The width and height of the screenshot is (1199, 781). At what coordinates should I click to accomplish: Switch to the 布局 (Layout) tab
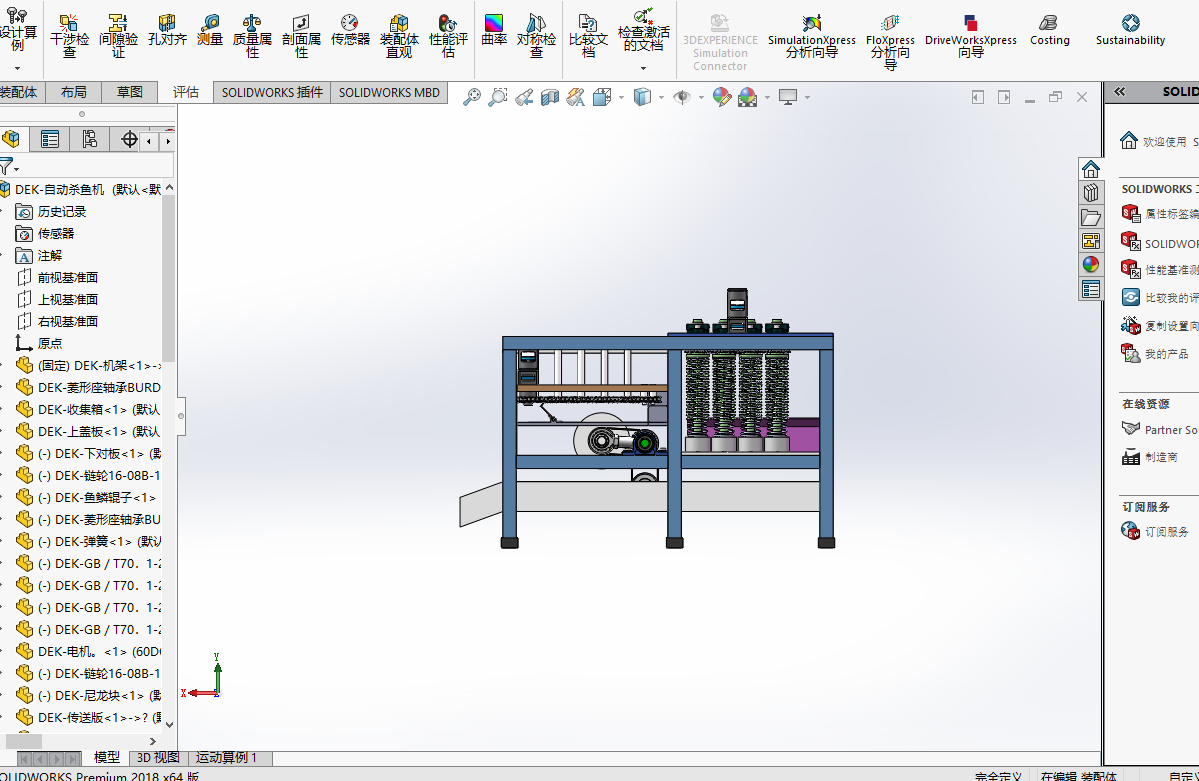[73, 93]
